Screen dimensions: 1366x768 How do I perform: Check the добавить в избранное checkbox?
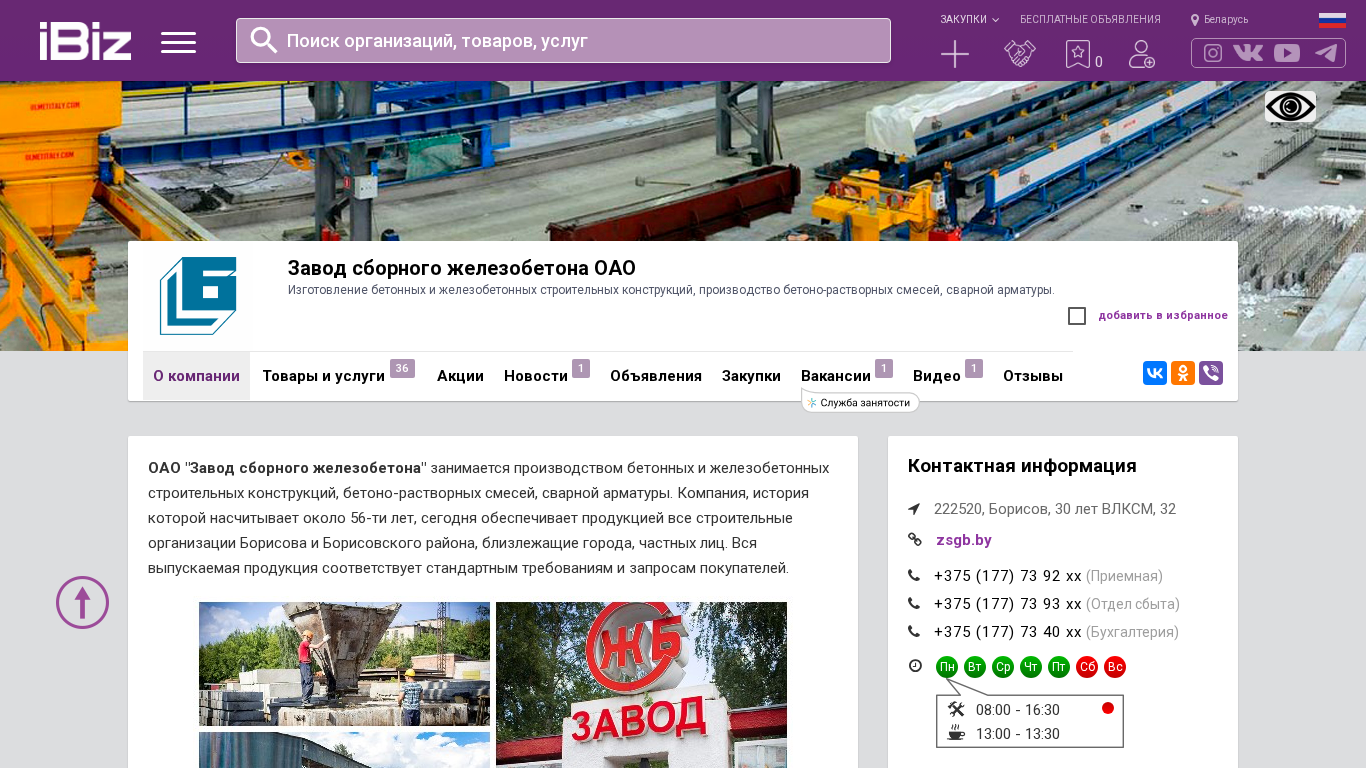[1077, 316]
